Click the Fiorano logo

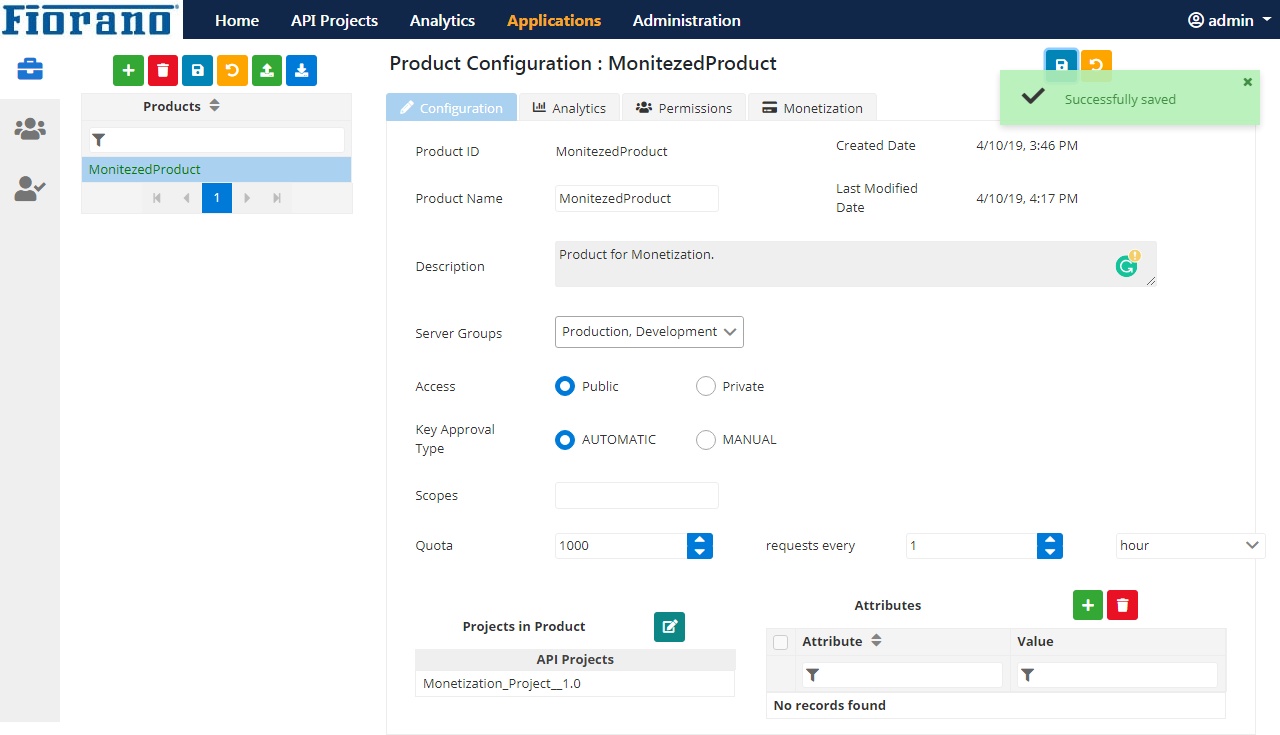tap(91, 19)
